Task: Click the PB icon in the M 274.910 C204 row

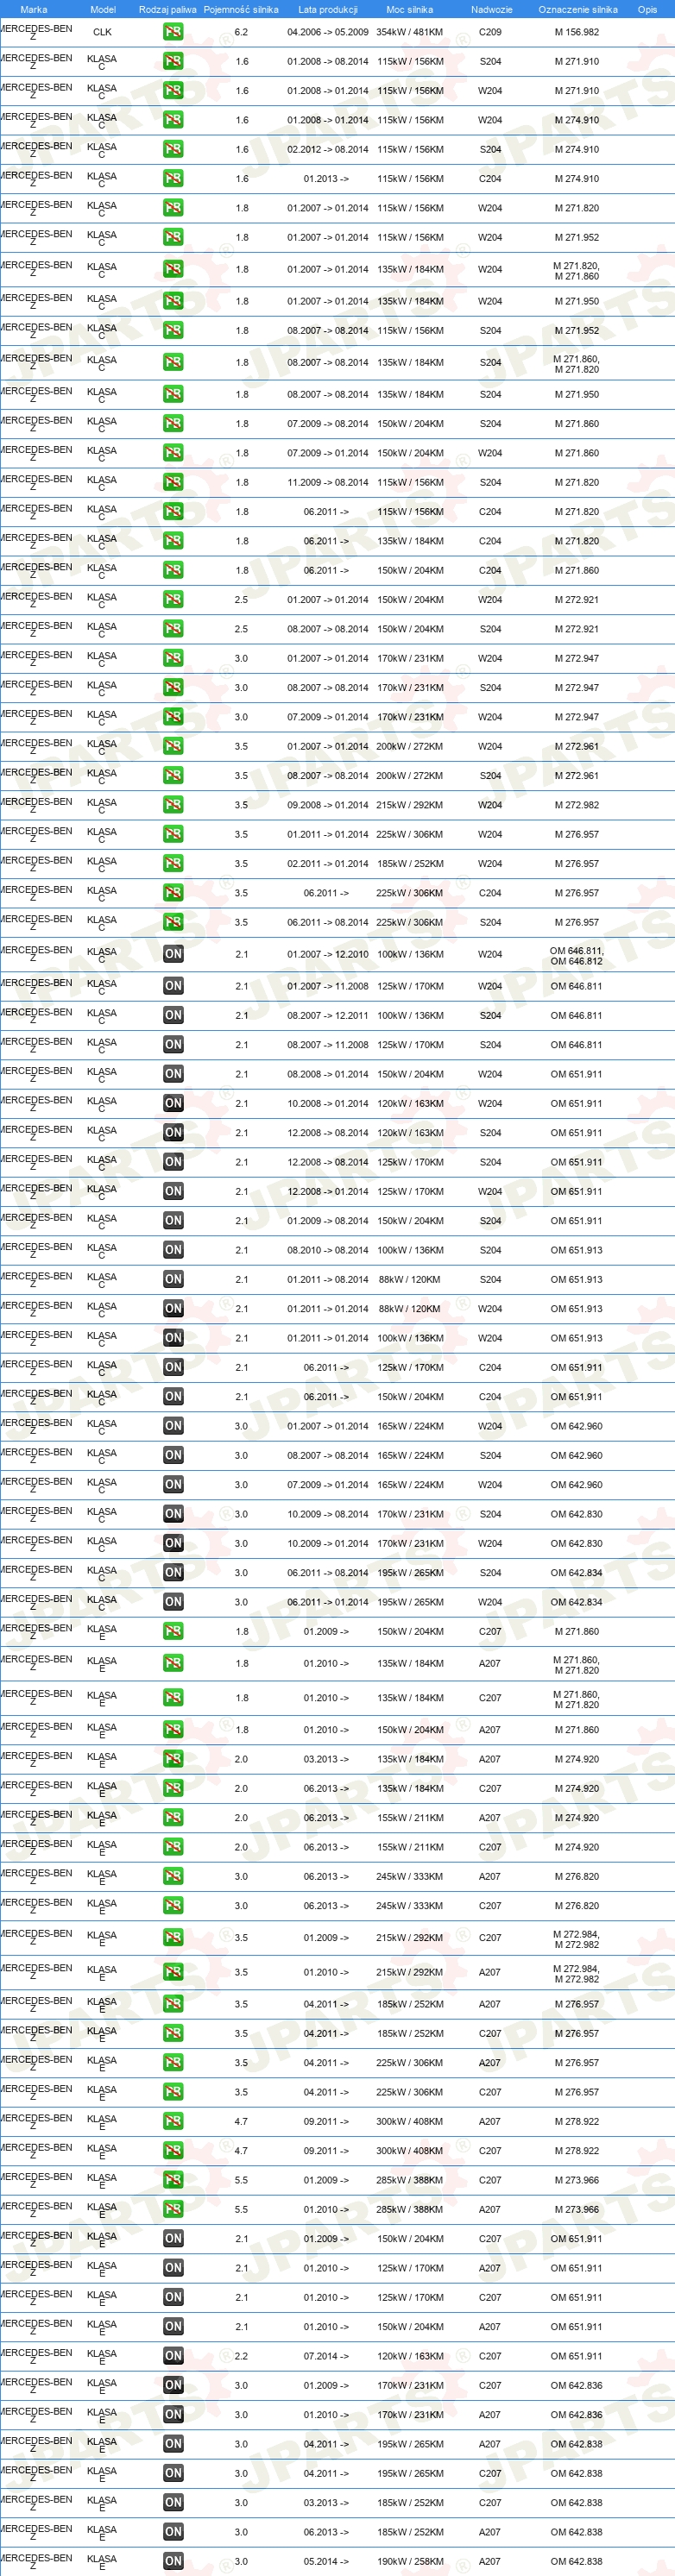Action: (173, 179)
